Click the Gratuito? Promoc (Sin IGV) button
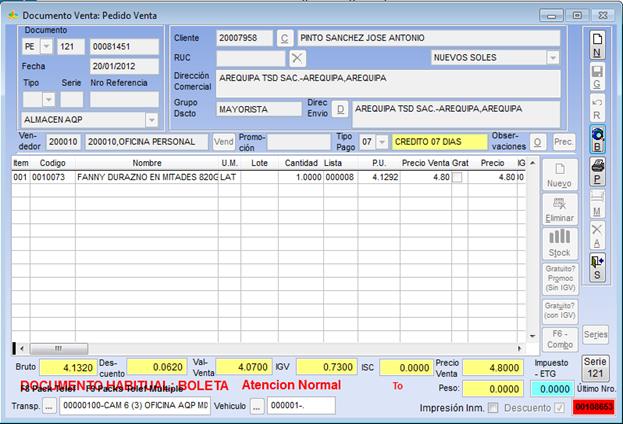Viewport: 623px width, 424px height. coord(560,278)
